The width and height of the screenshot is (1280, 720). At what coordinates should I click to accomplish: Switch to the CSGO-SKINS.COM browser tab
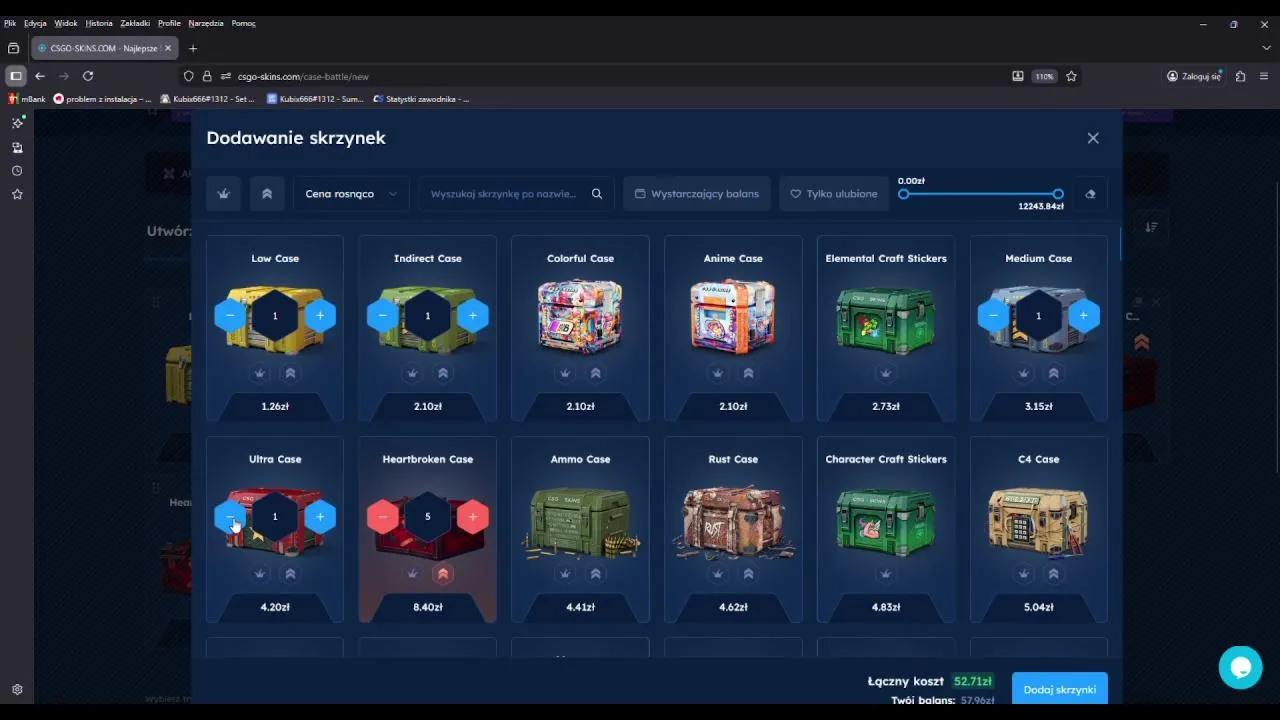click(104, 48)
